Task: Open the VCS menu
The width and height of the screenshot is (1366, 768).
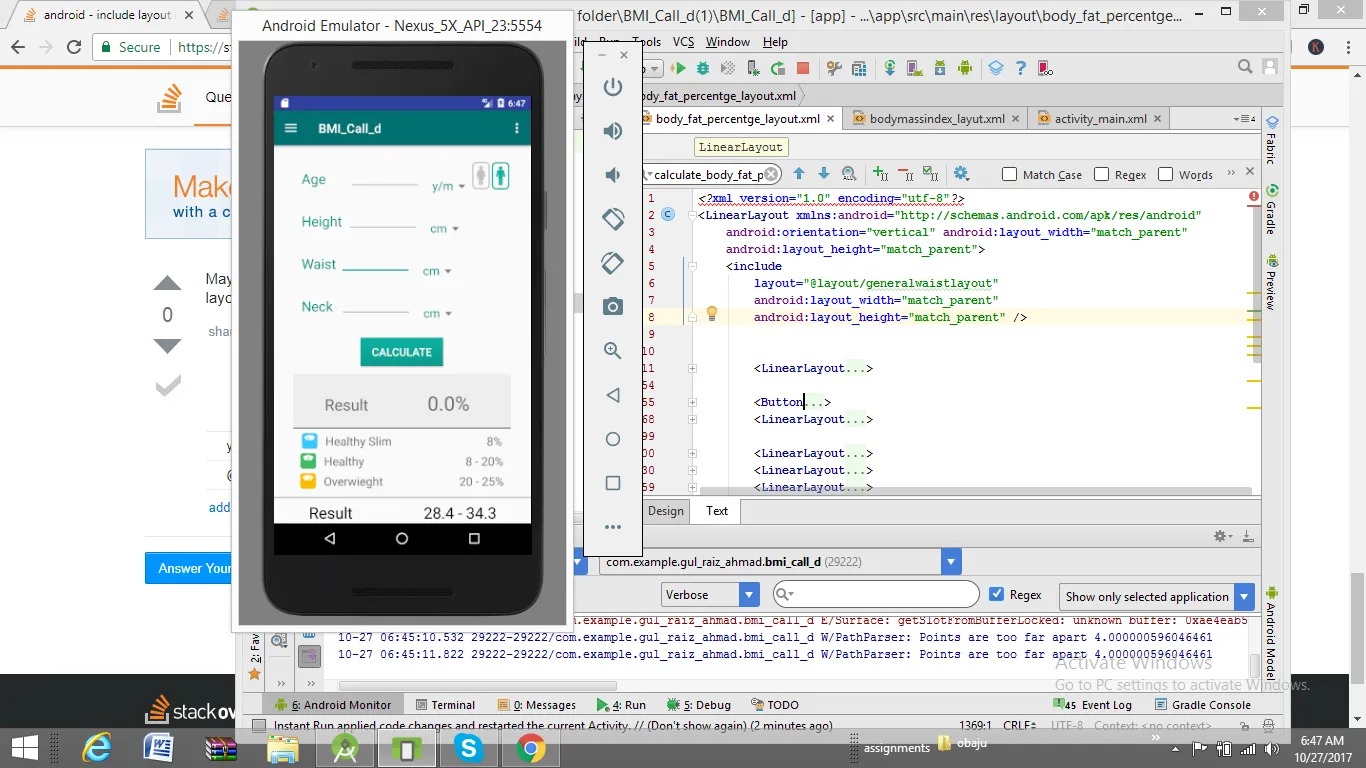Action: pyautogui.click(x=683, y=42)
